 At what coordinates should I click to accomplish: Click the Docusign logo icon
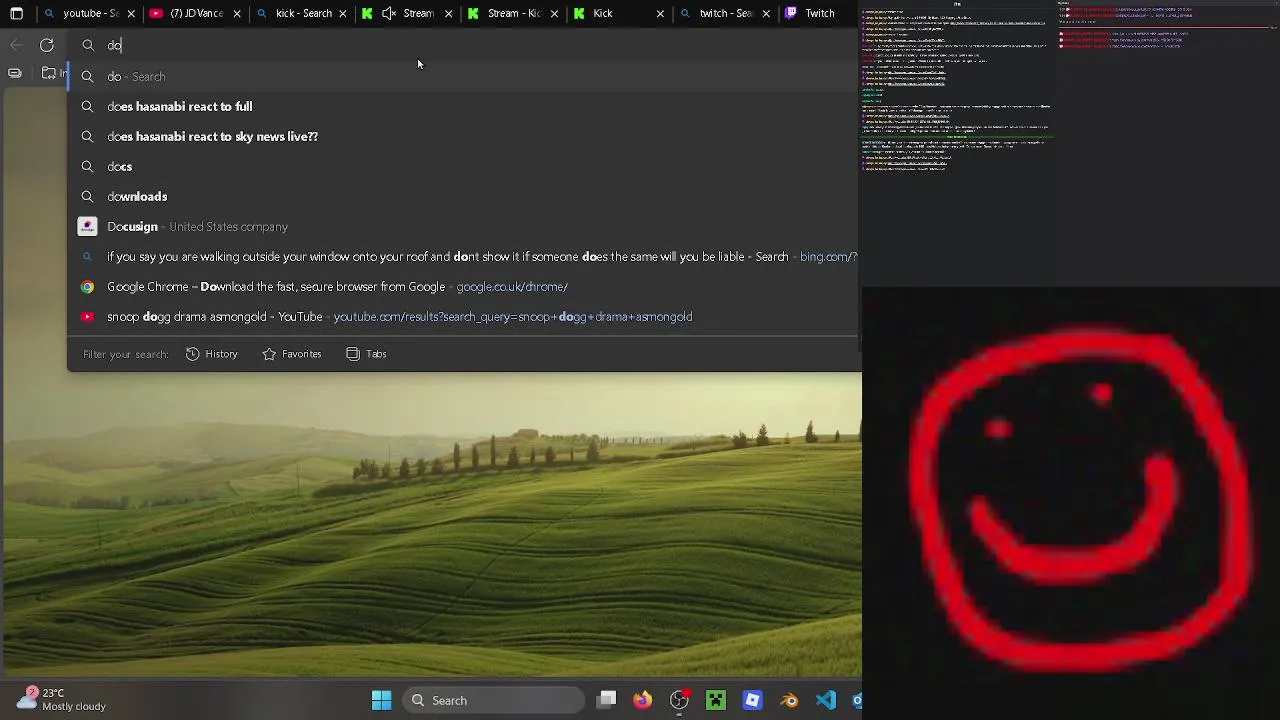(88, 227)
